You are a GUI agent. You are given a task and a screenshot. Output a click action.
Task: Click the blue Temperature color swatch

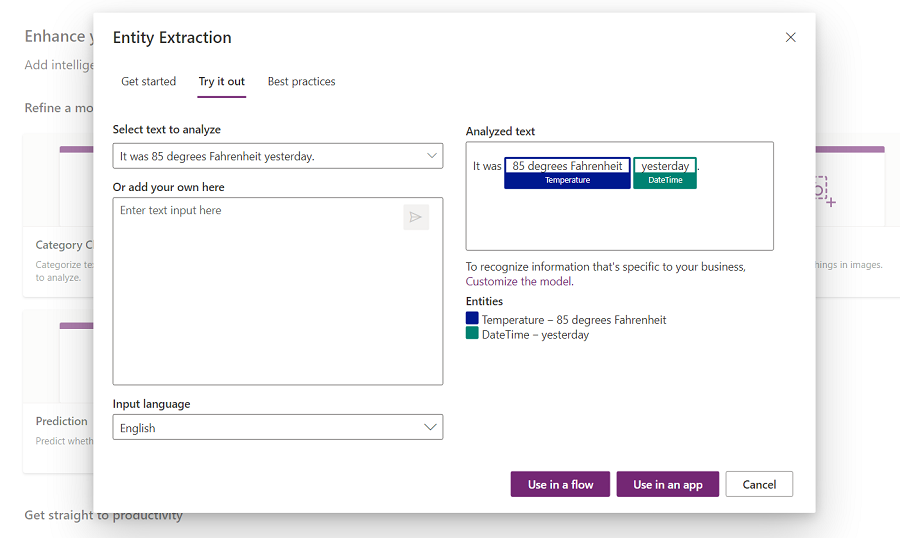pos(472,318)
